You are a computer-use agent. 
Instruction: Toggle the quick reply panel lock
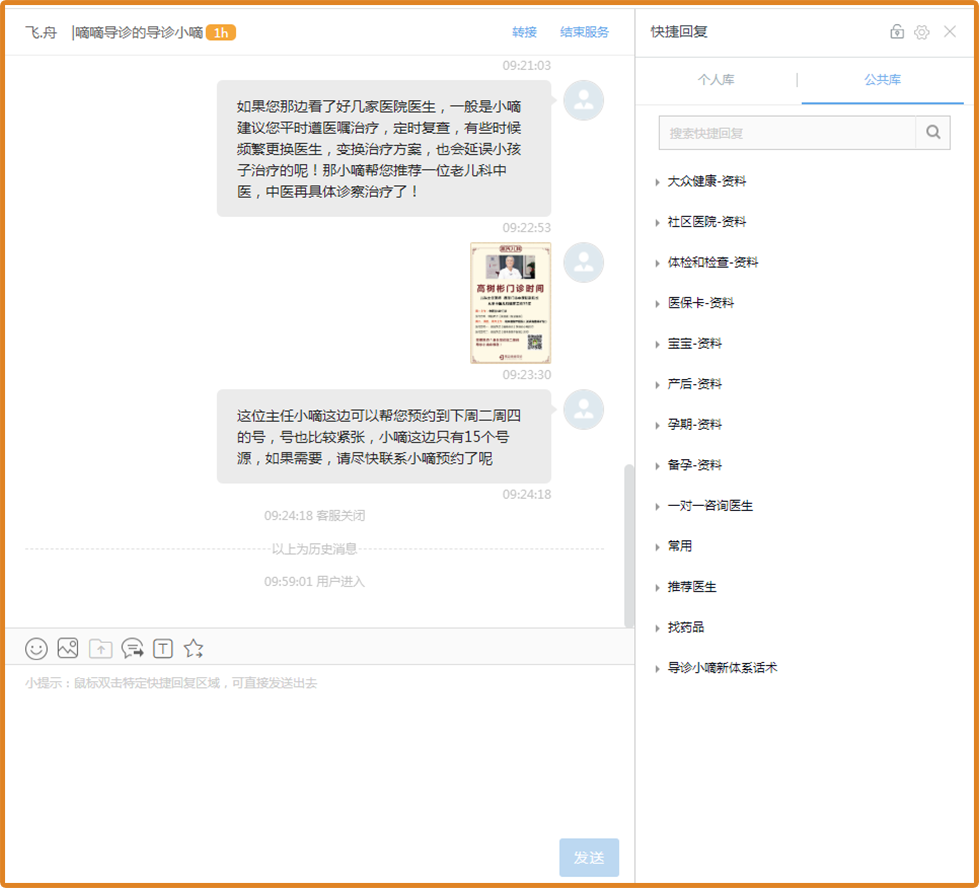click(897, 32)
